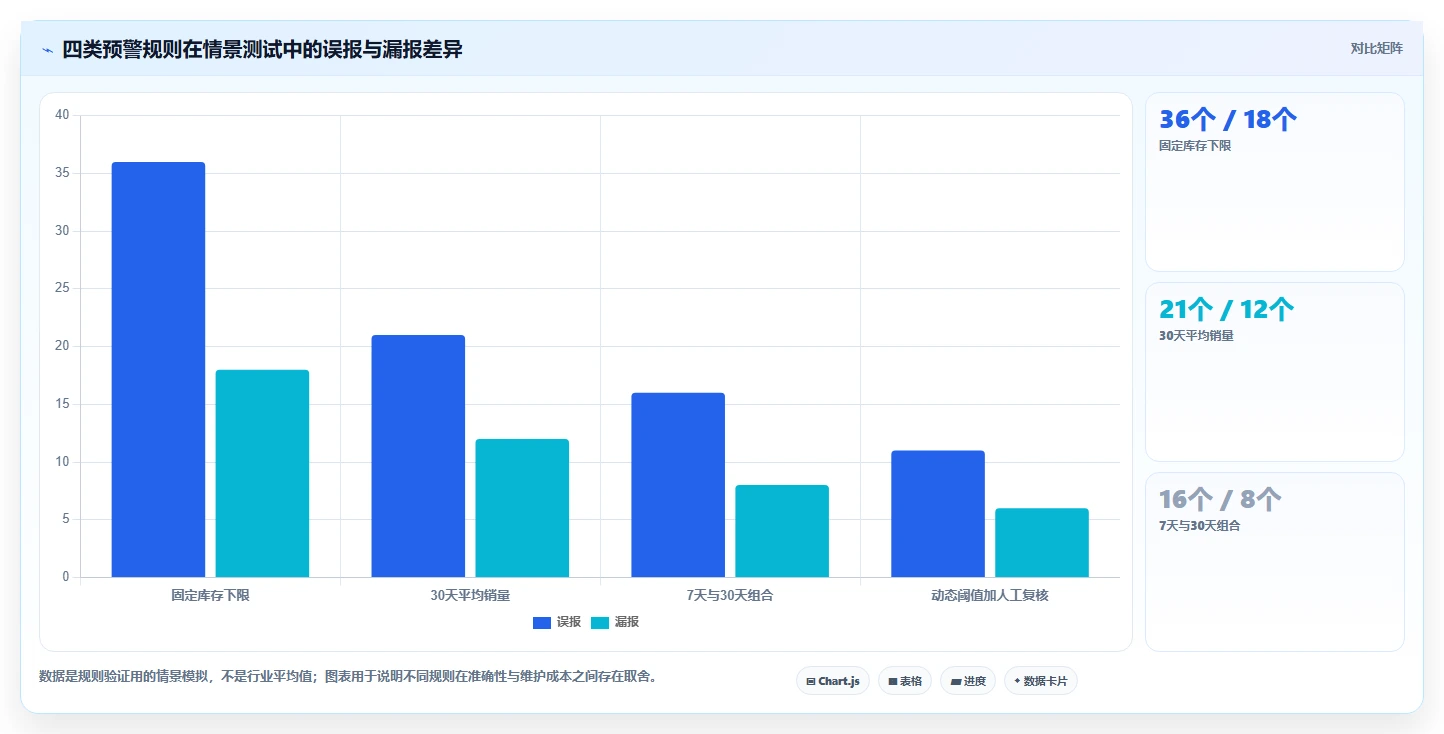Click the 对比矩阵 label in header
The height and width of the screenshot is (734, 1444).
click(x=1376, y=49)
